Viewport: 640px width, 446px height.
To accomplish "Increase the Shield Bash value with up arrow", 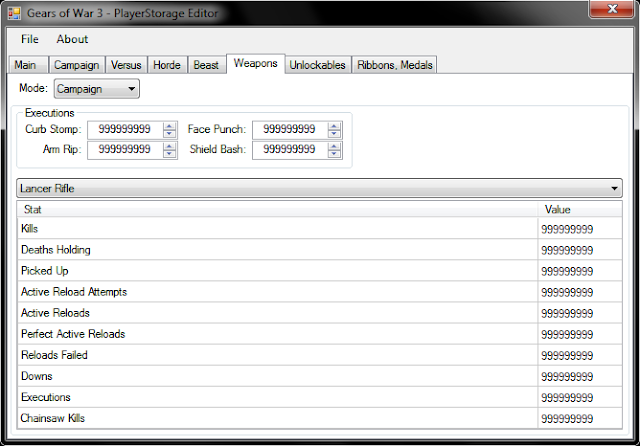I will pyautogui.click(x=334, y=146).
